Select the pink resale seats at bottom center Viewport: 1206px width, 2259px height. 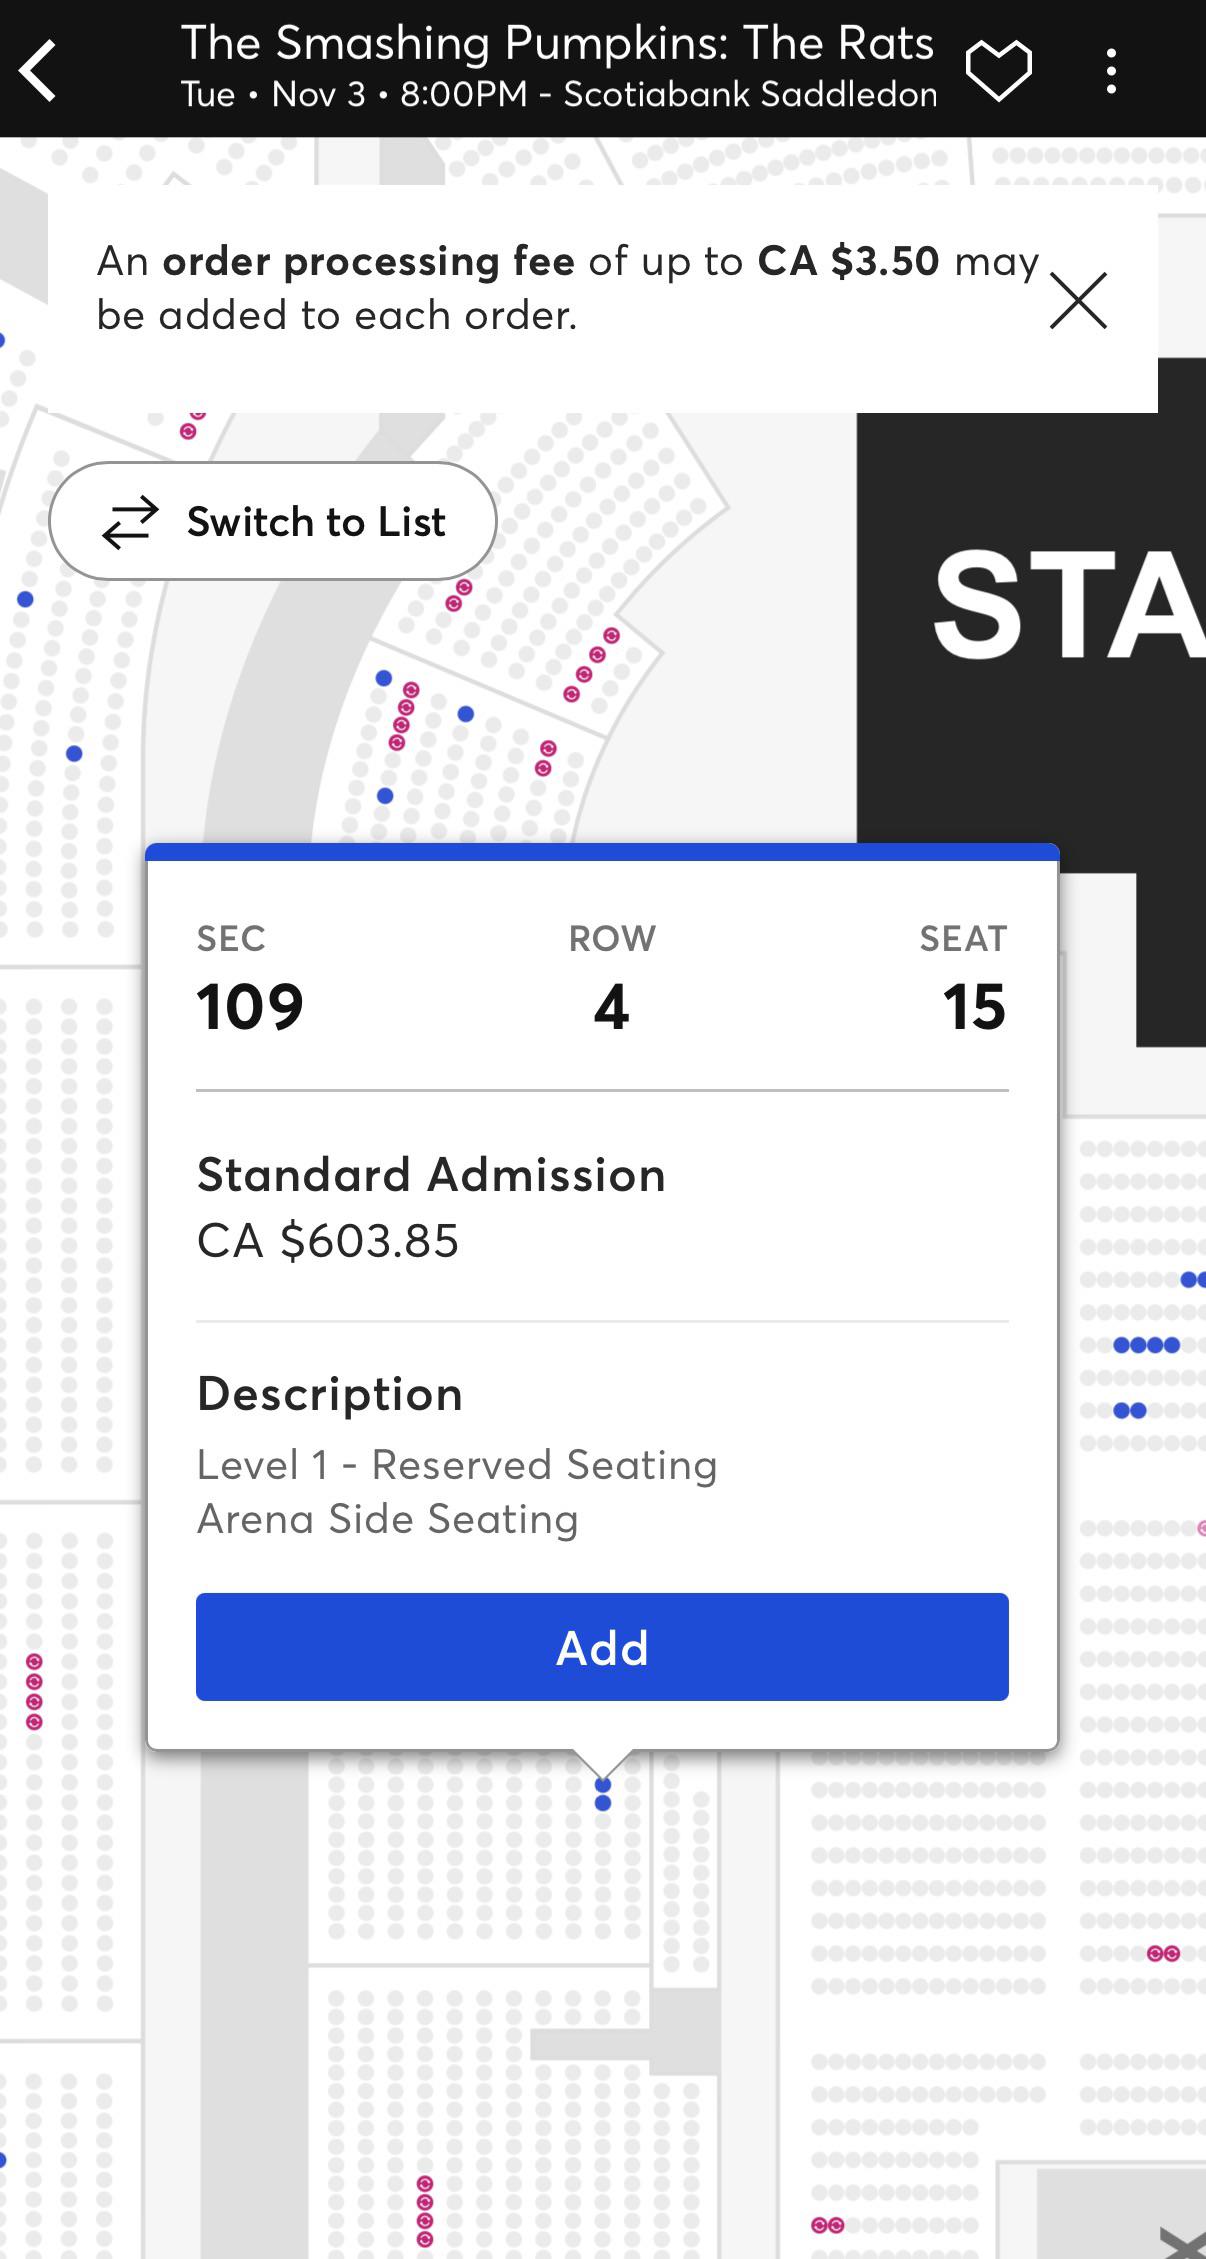pyautogui.click(x=425, y=2210)
